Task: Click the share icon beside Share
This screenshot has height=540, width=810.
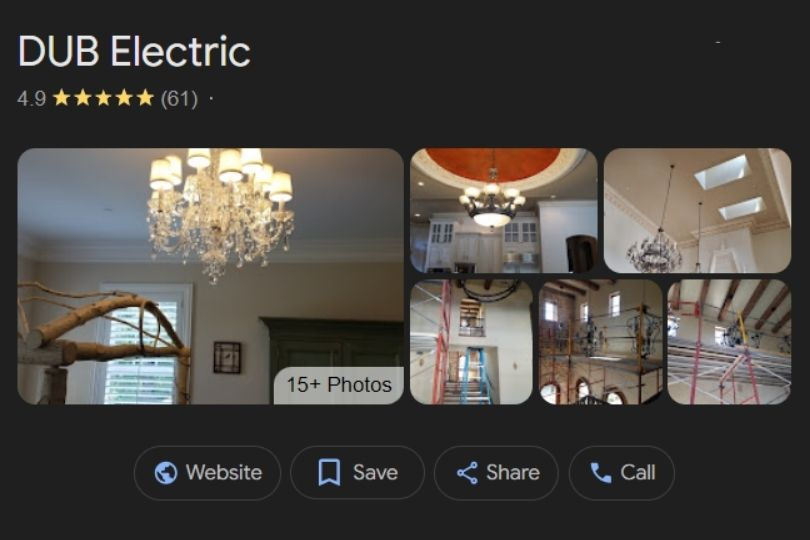Action: [467, 473]
